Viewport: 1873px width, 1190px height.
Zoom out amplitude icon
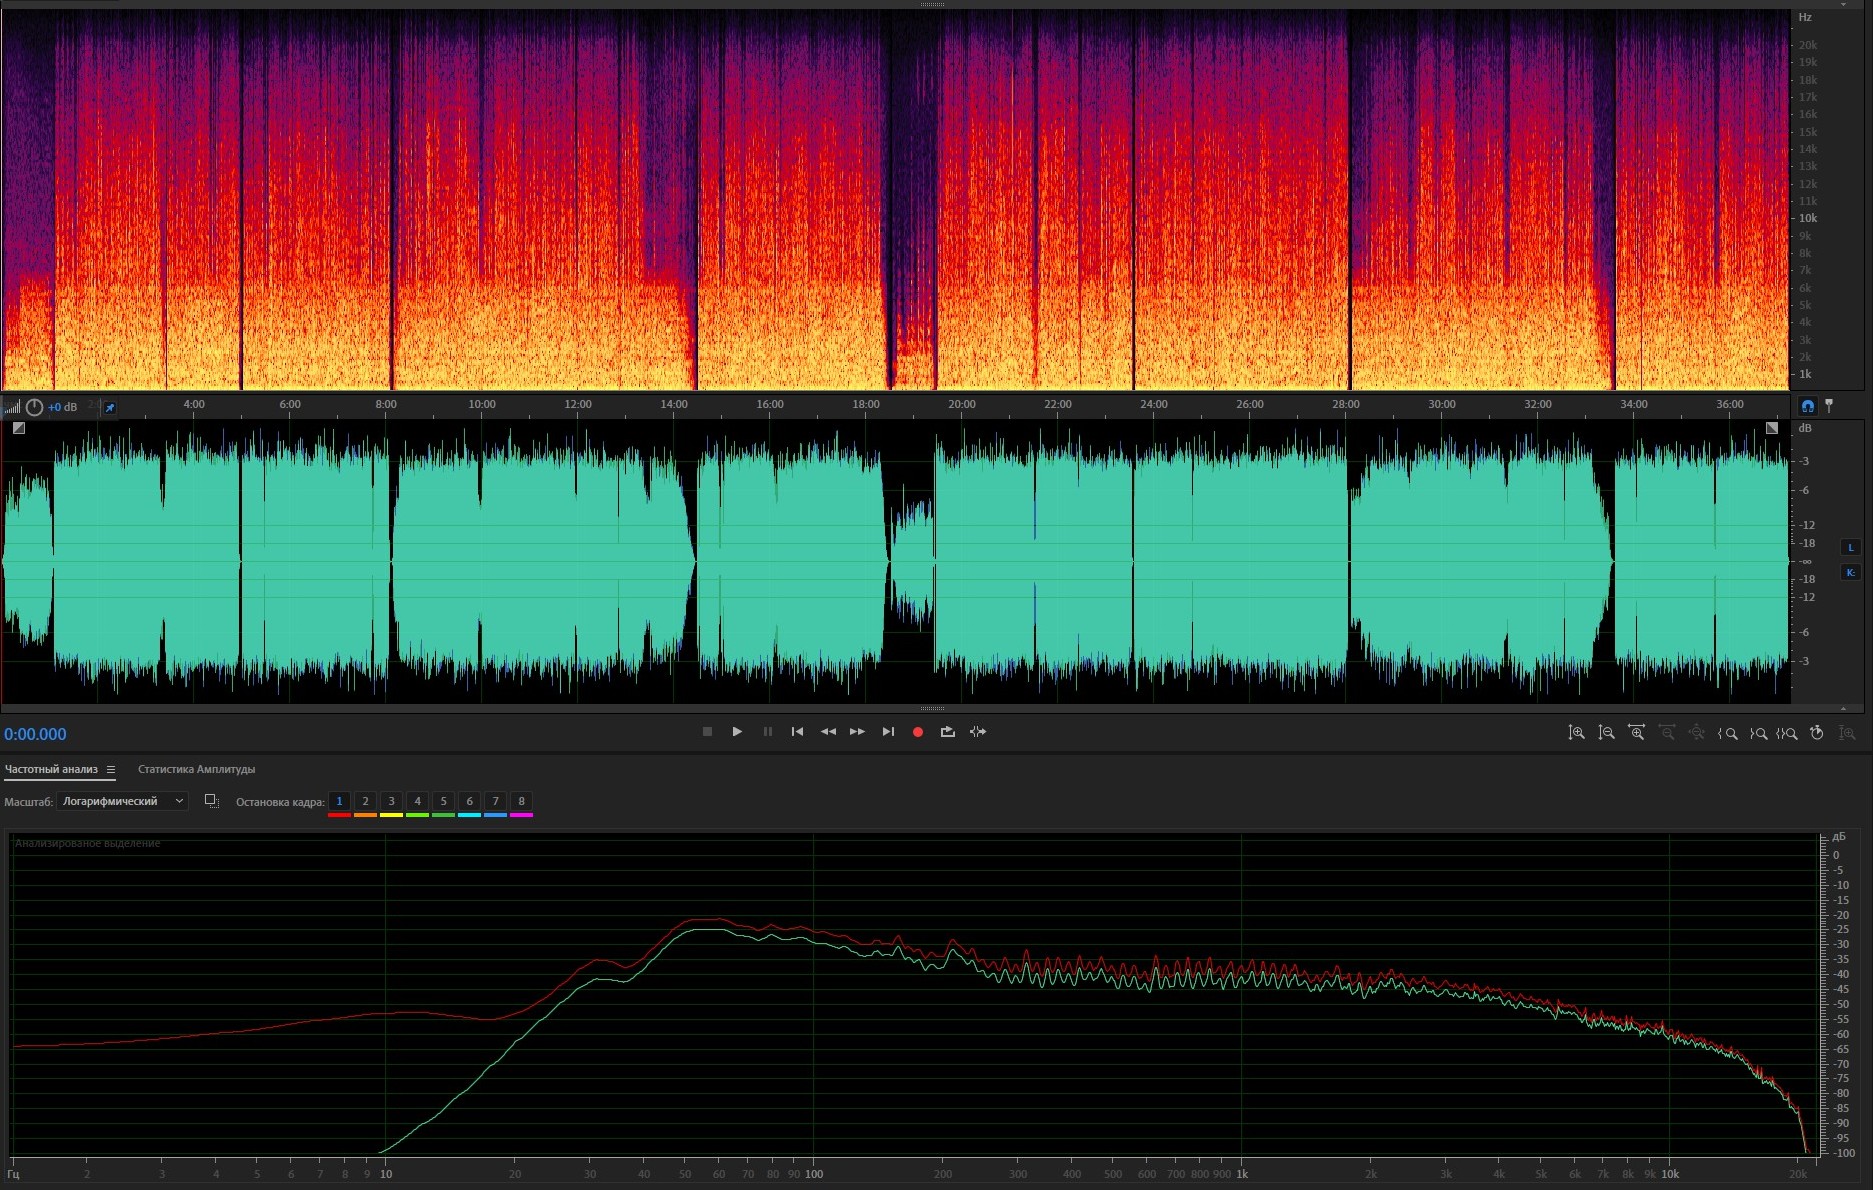click(x=1606, y=733)
